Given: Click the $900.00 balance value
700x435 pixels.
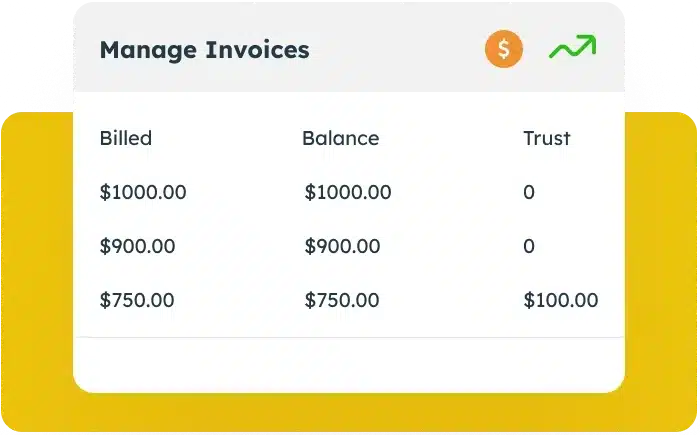Looking at the screenshot, I should (342, 247).
